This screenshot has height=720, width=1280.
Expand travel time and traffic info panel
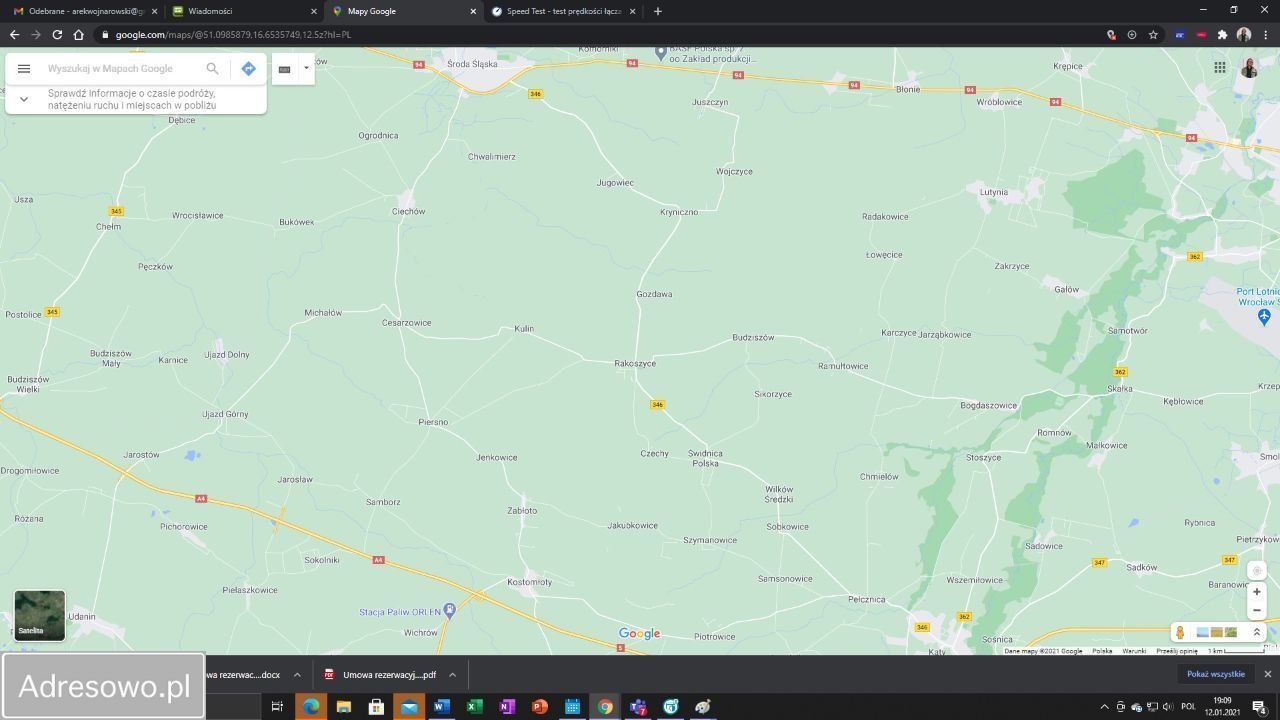22,99
